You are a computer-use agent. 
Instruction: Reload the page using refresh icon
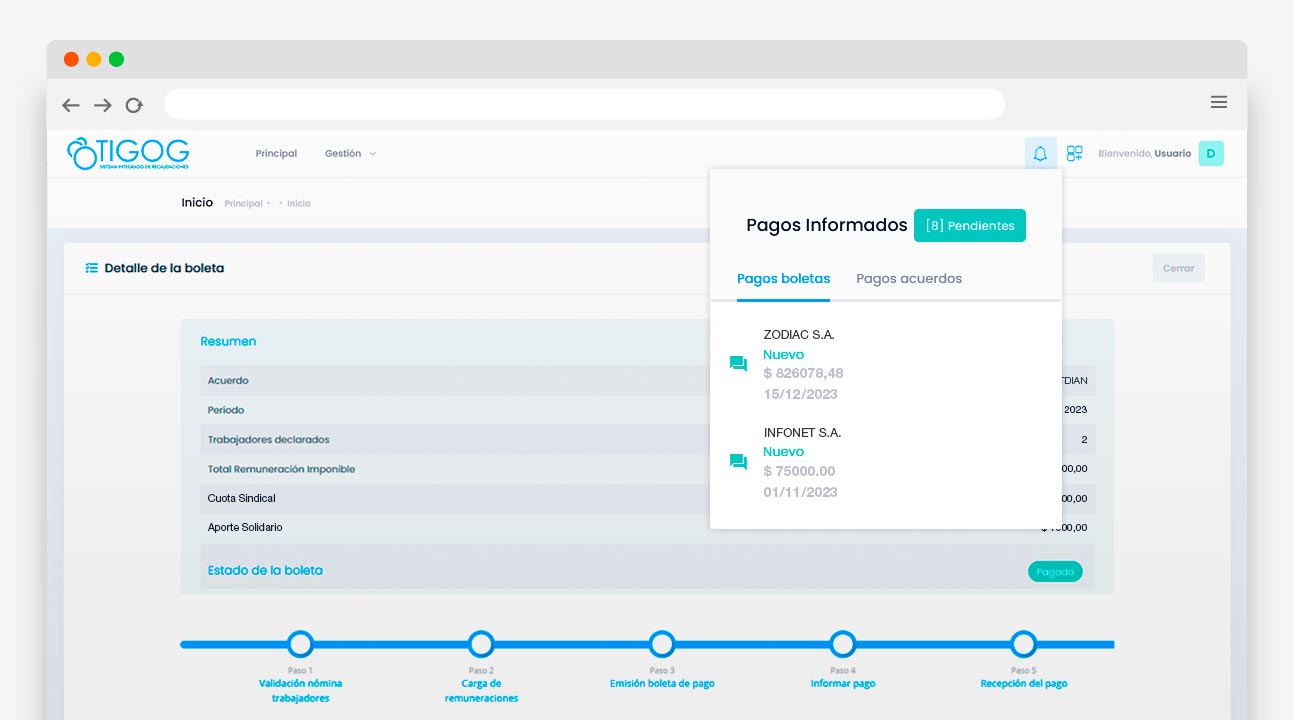(134, 105)
